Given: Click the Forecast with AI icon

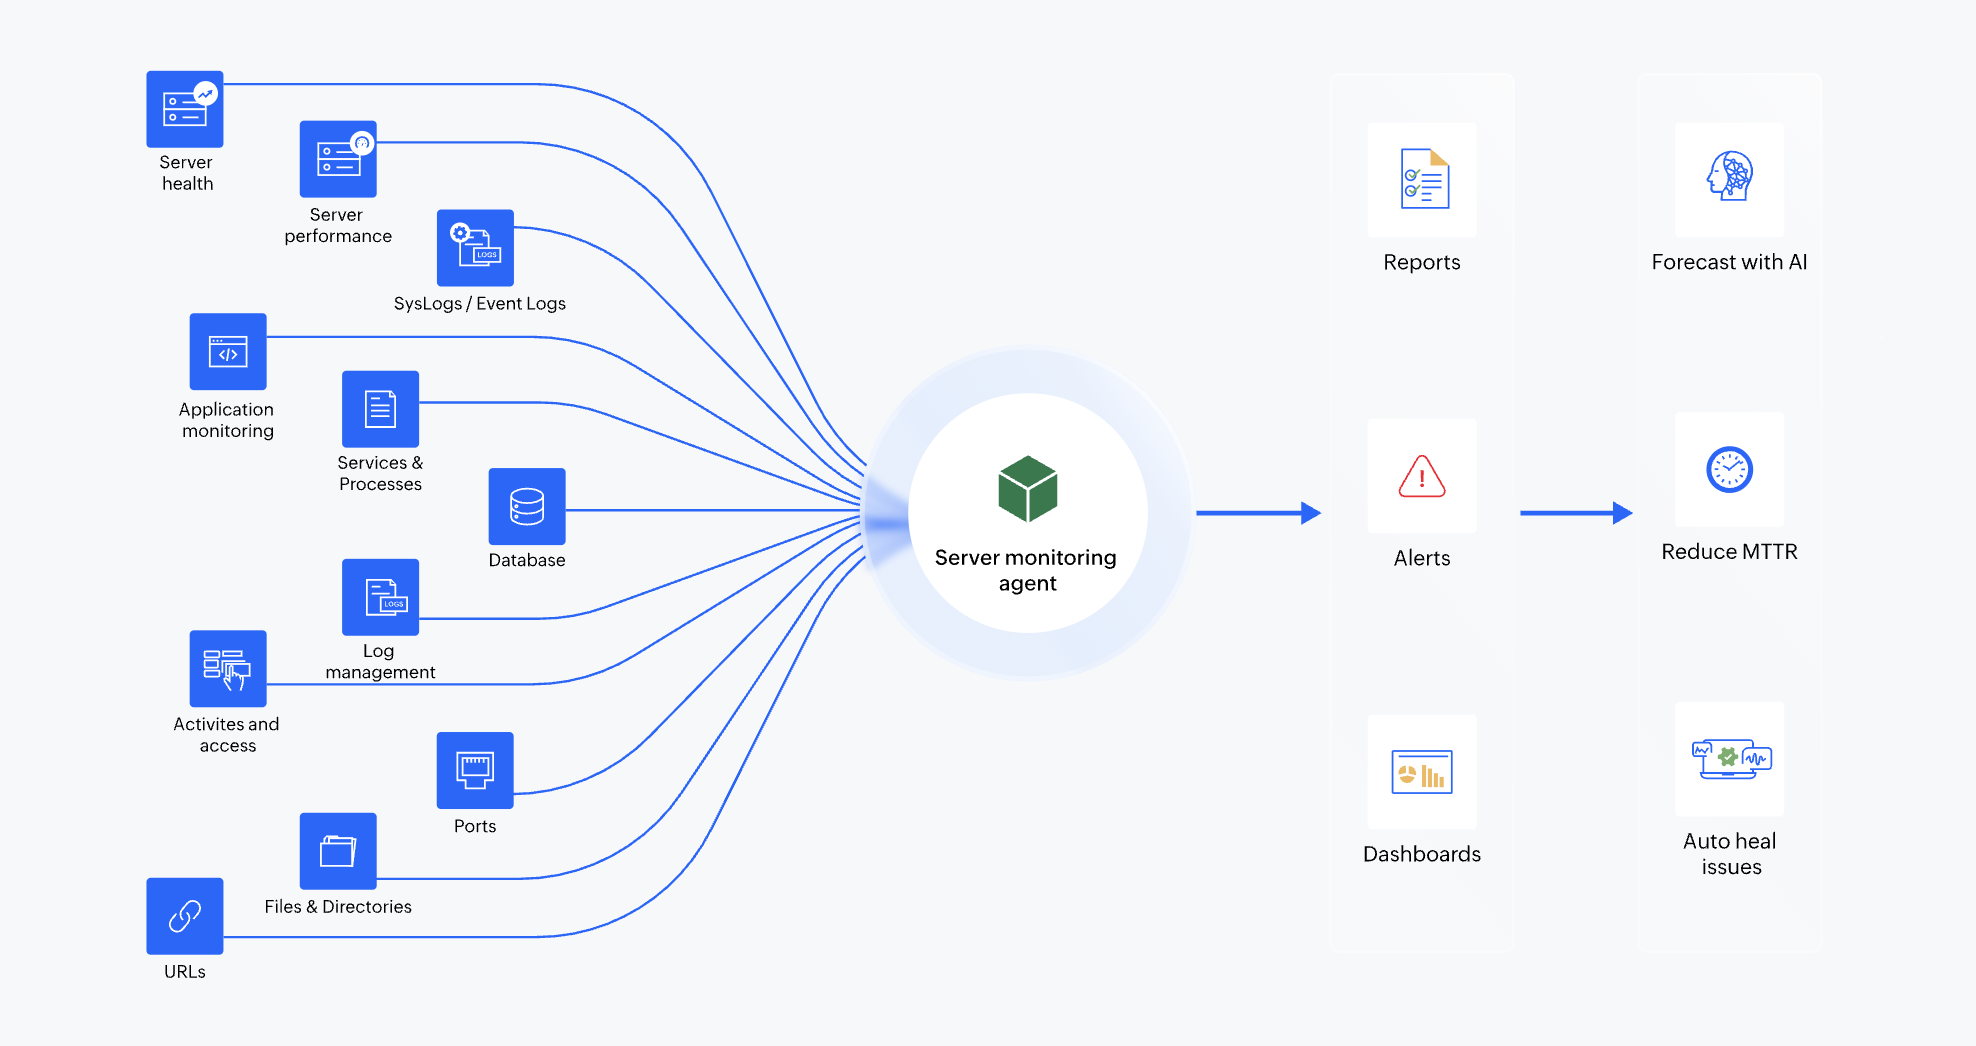Looking at the screenshot, I should coord(1730,179).
